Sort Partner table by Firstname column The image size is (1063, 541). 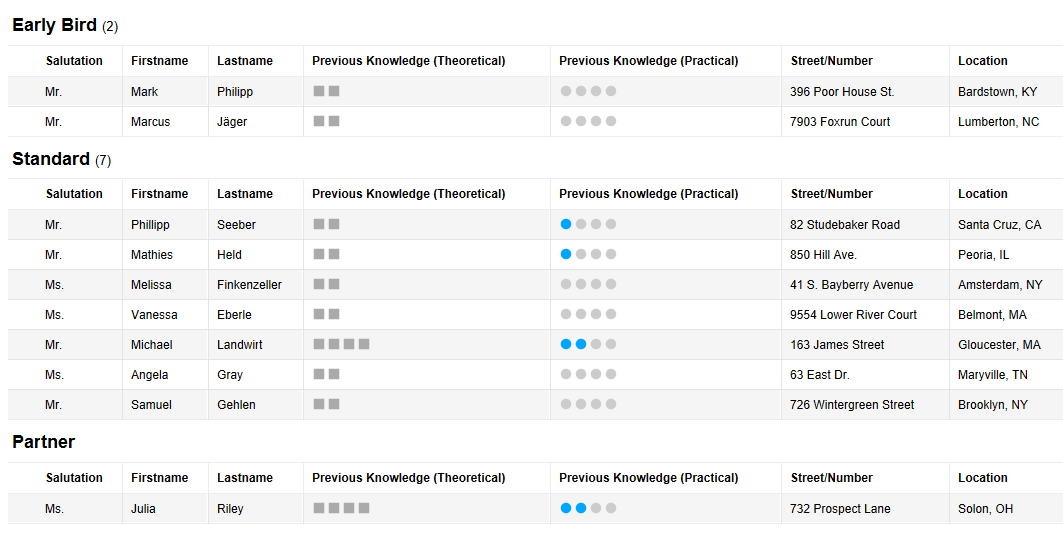click(x=159, y=478)
